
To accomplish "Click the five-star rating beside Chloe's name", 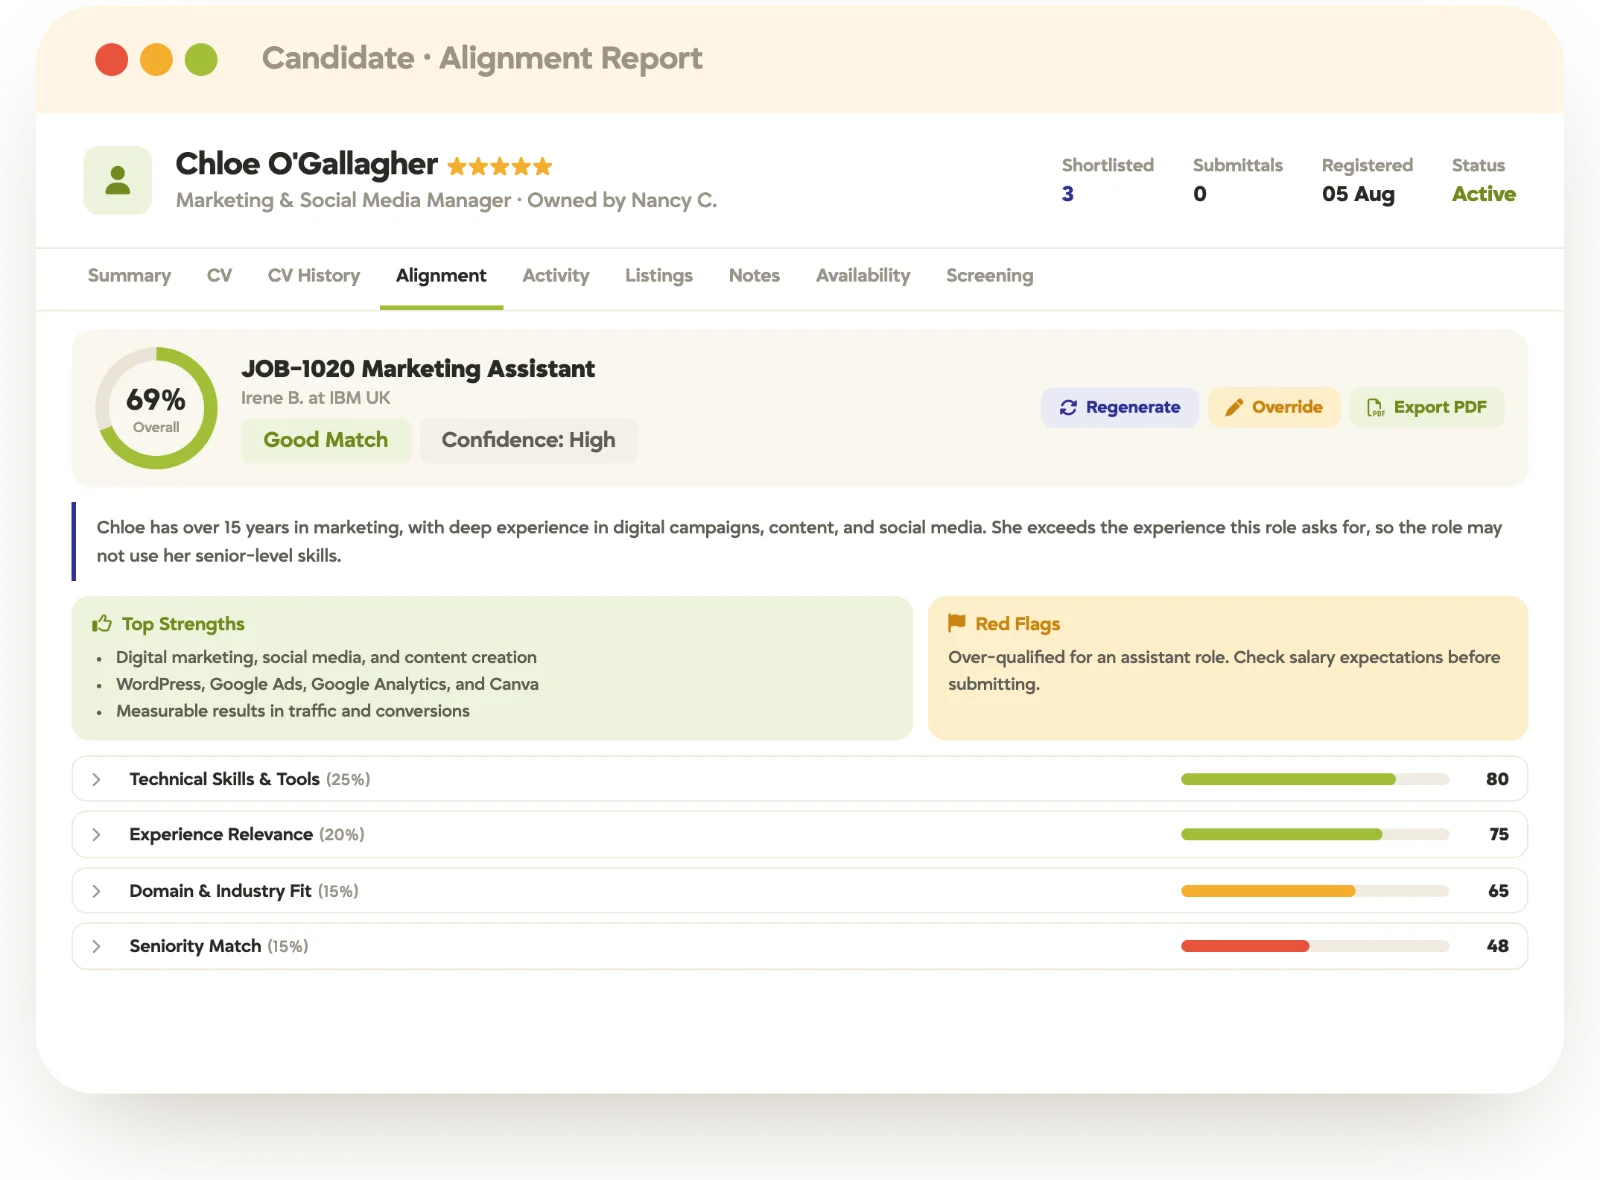I will (x=500, y=166).
